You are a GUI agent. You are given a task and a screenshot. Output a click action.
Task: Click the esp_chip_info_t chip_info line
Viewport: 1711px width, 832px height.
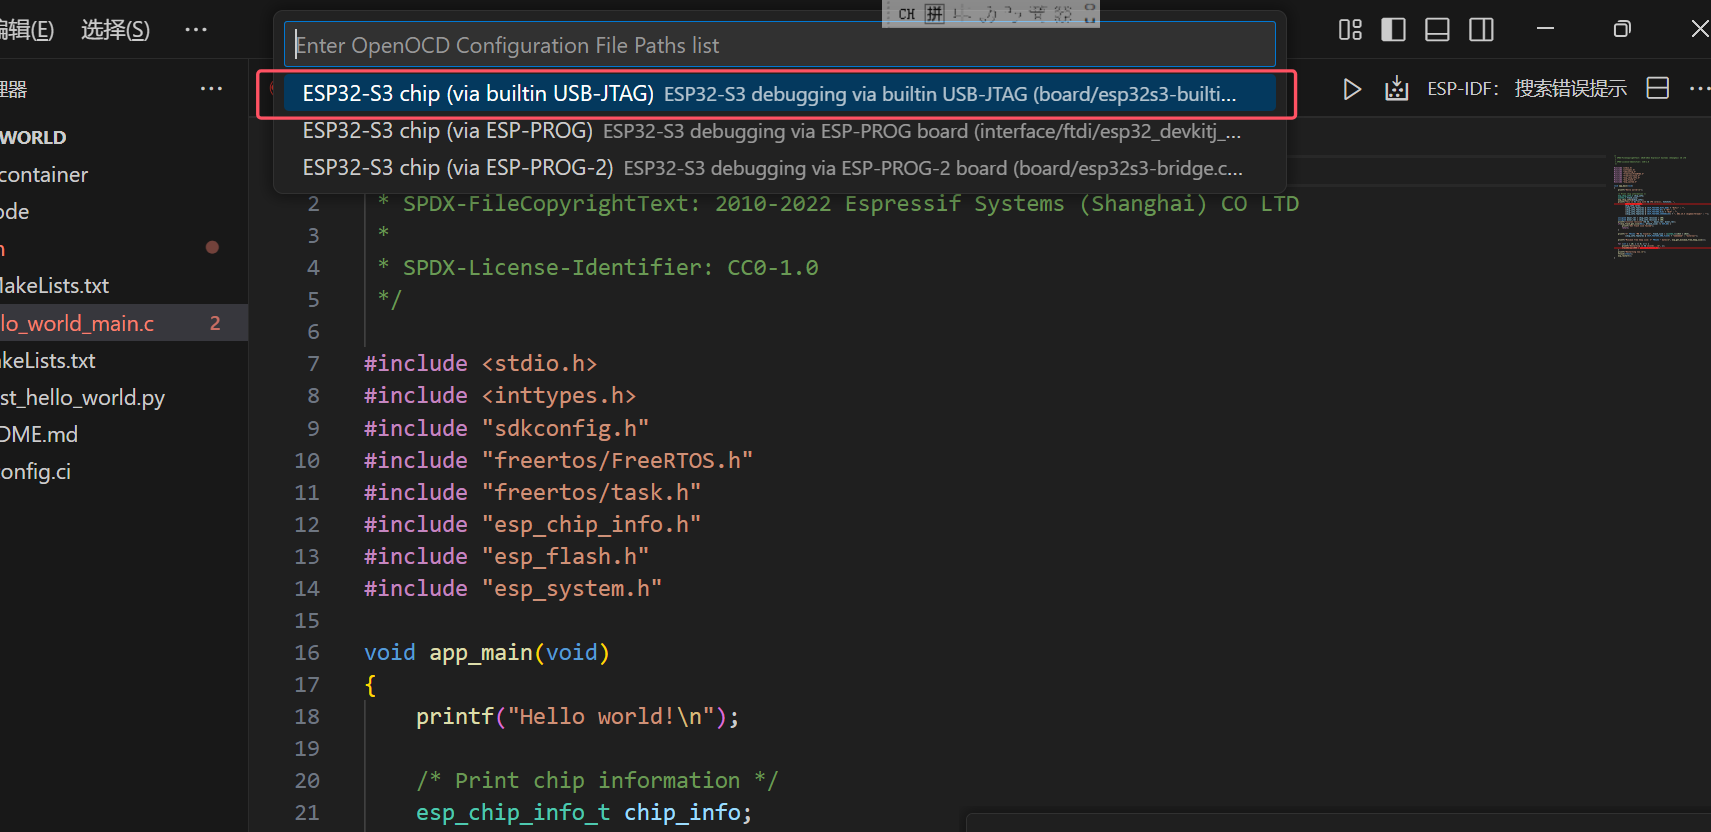tap(584, 813)
